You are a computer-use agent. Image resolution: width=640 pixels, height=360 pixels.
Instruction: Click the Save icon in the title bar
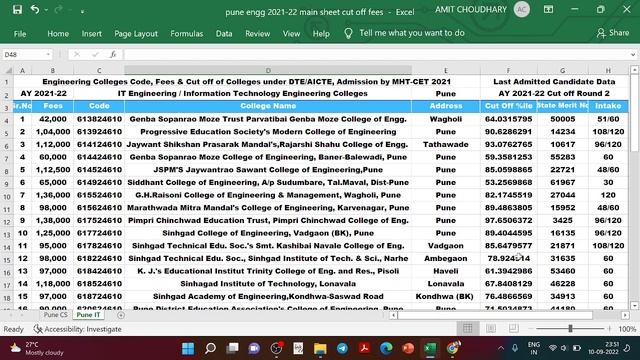click(17, 10)
